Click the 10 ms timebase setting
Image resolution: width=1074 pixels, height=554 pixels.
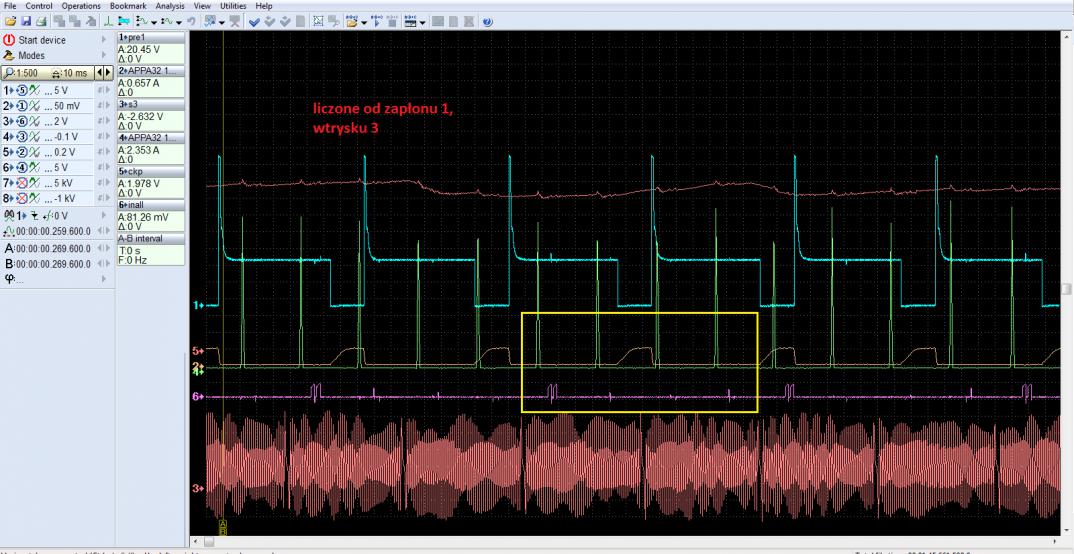click(x=71, y=73)
